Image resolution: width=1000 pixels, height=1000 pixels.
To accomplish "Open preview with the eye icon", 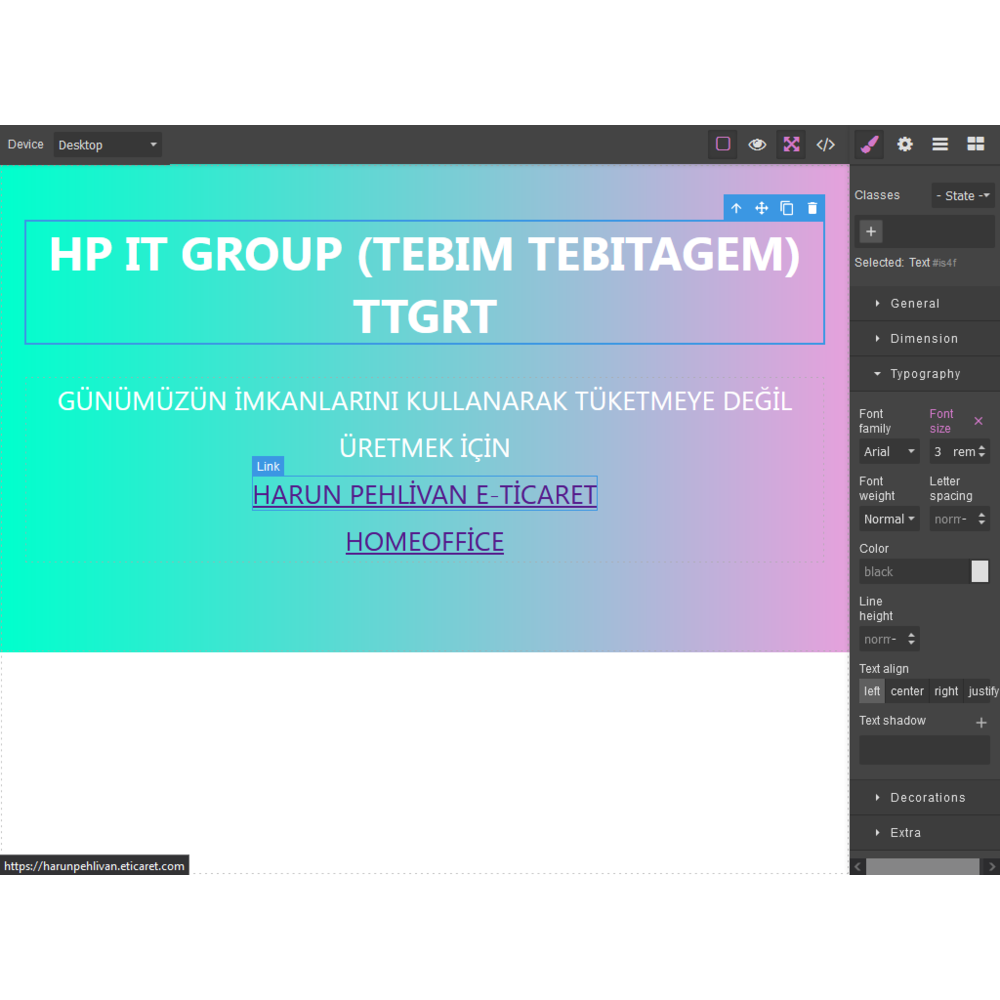I will click(x=757, y=144).
